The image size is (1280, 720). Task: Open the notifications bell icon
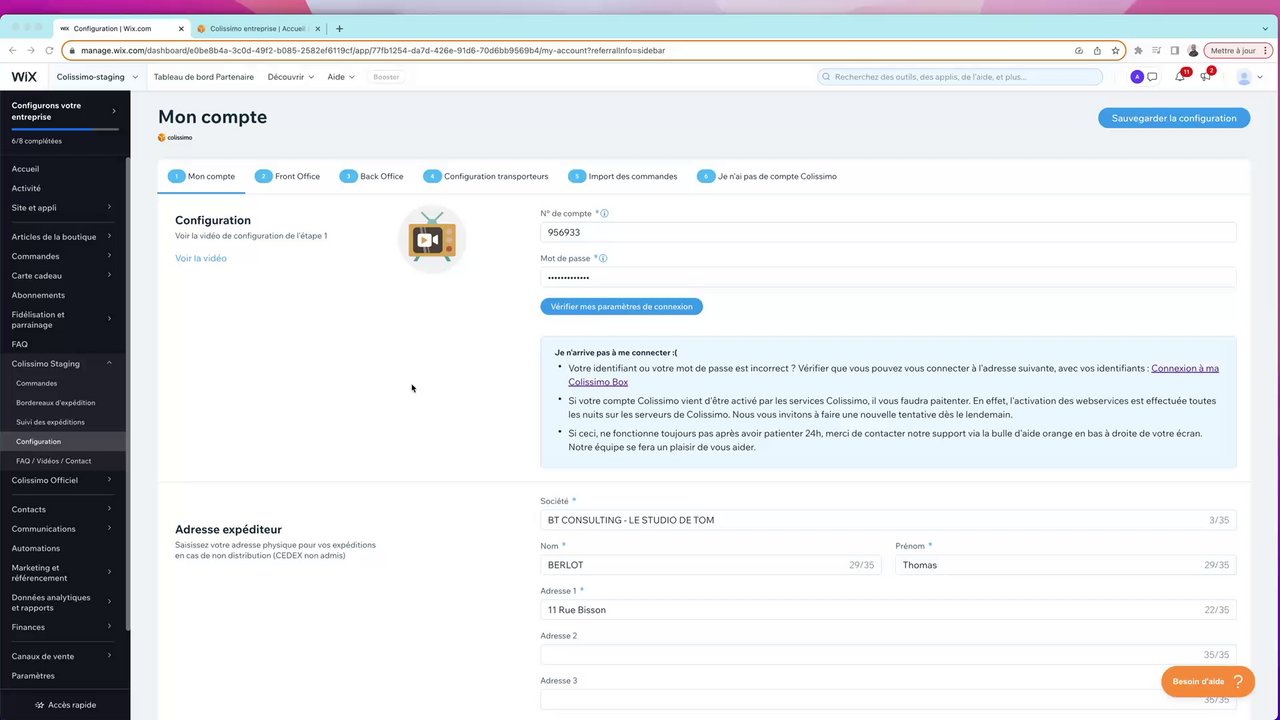coord(1180,77)
